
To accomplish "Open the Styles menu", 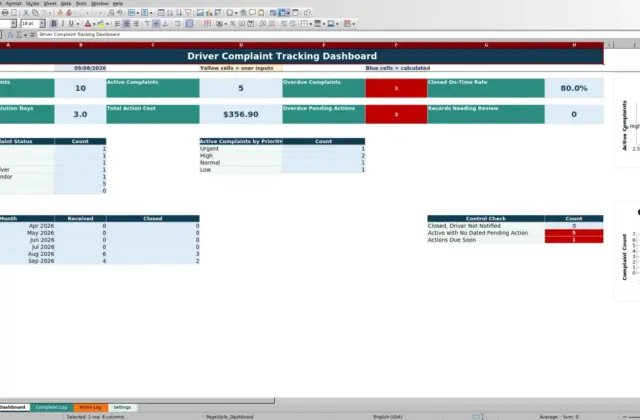I will pos(32,3).
